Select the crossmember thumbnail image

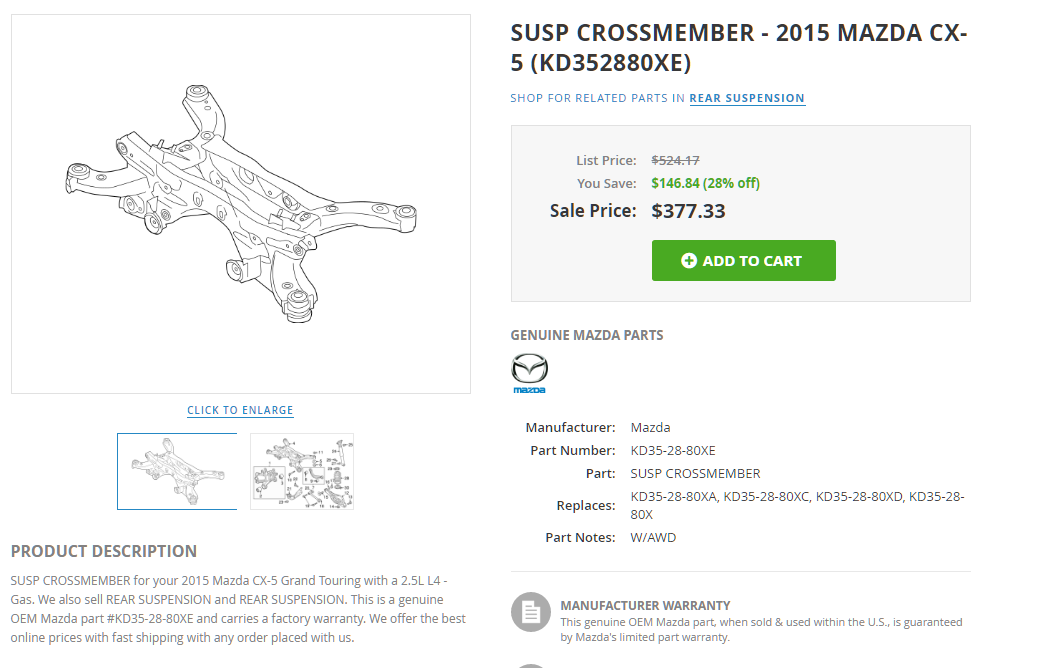[x=177, y=471]
